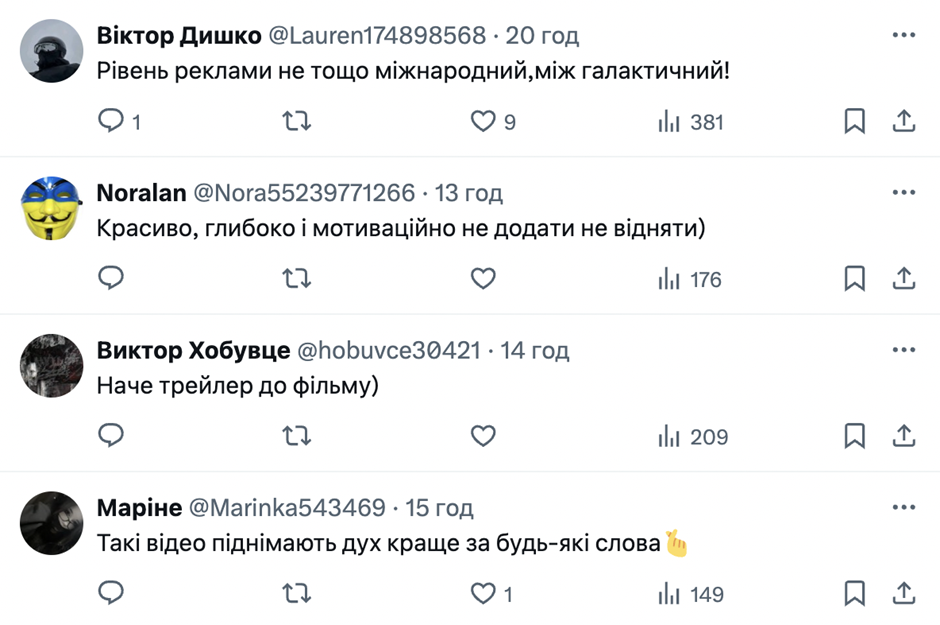940x625 pixels.
Task: Expand three-dot menu on Виктор Хобувце's post
Action: pyautogui.click(x=903, y=351)
